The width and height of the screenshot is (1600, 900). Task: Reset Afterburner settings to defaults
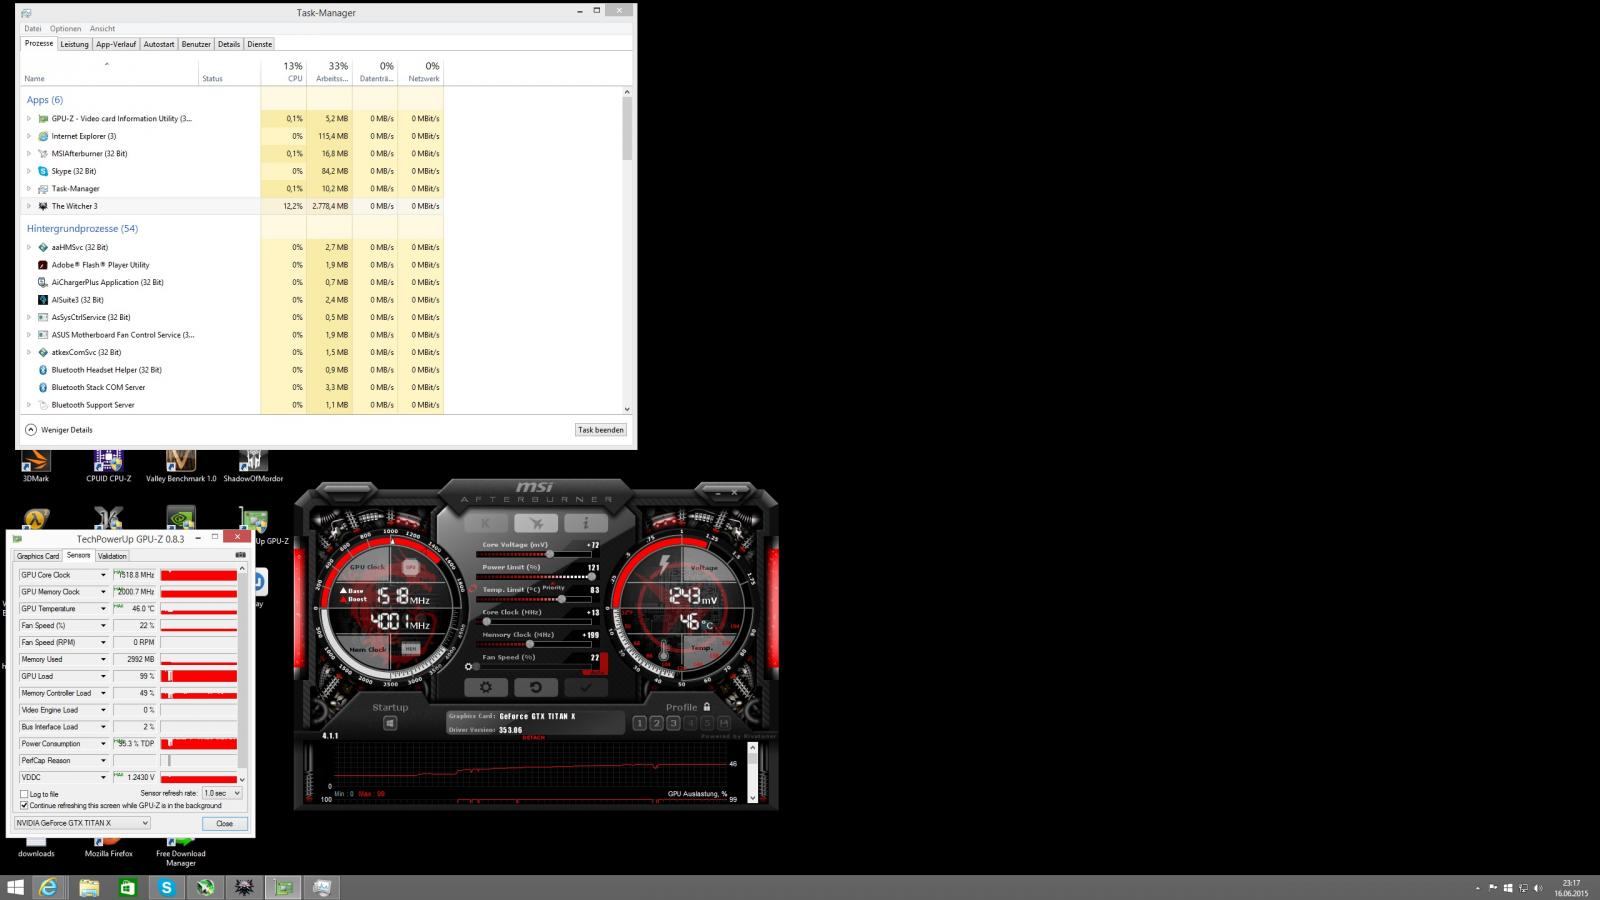[536, 687]
